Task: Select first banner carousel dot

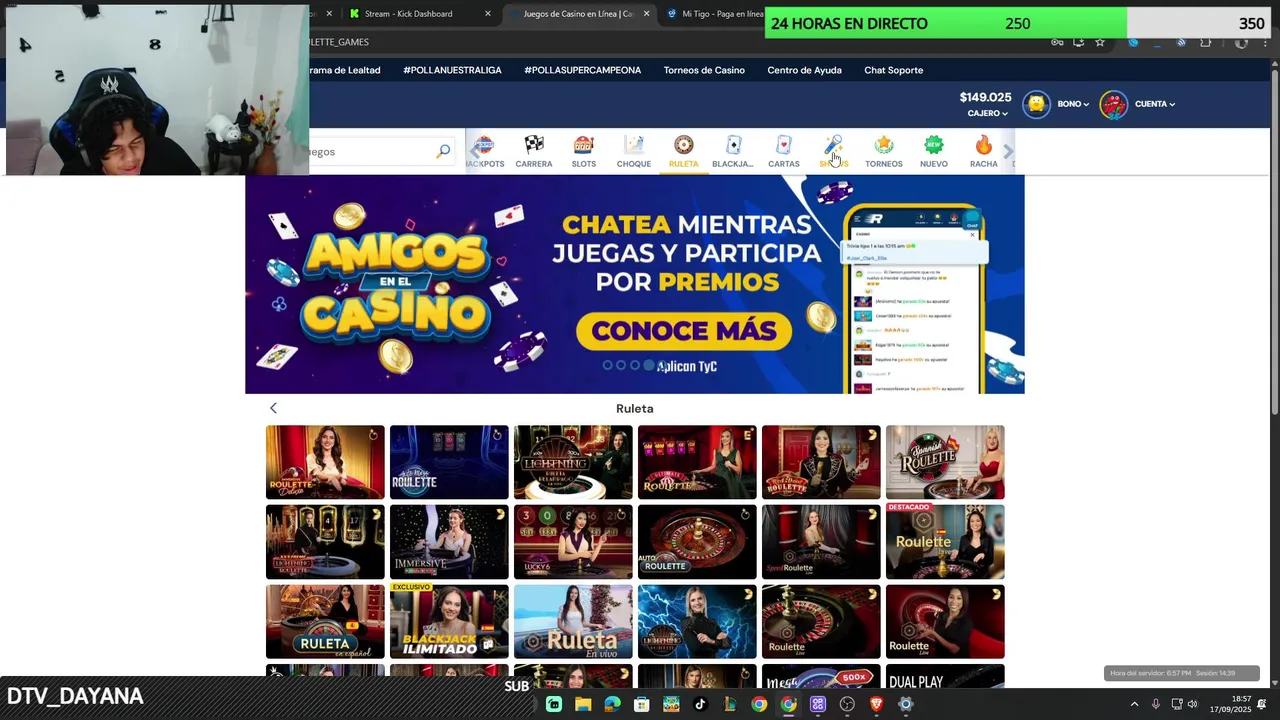Action: click(x=607, y=365)
